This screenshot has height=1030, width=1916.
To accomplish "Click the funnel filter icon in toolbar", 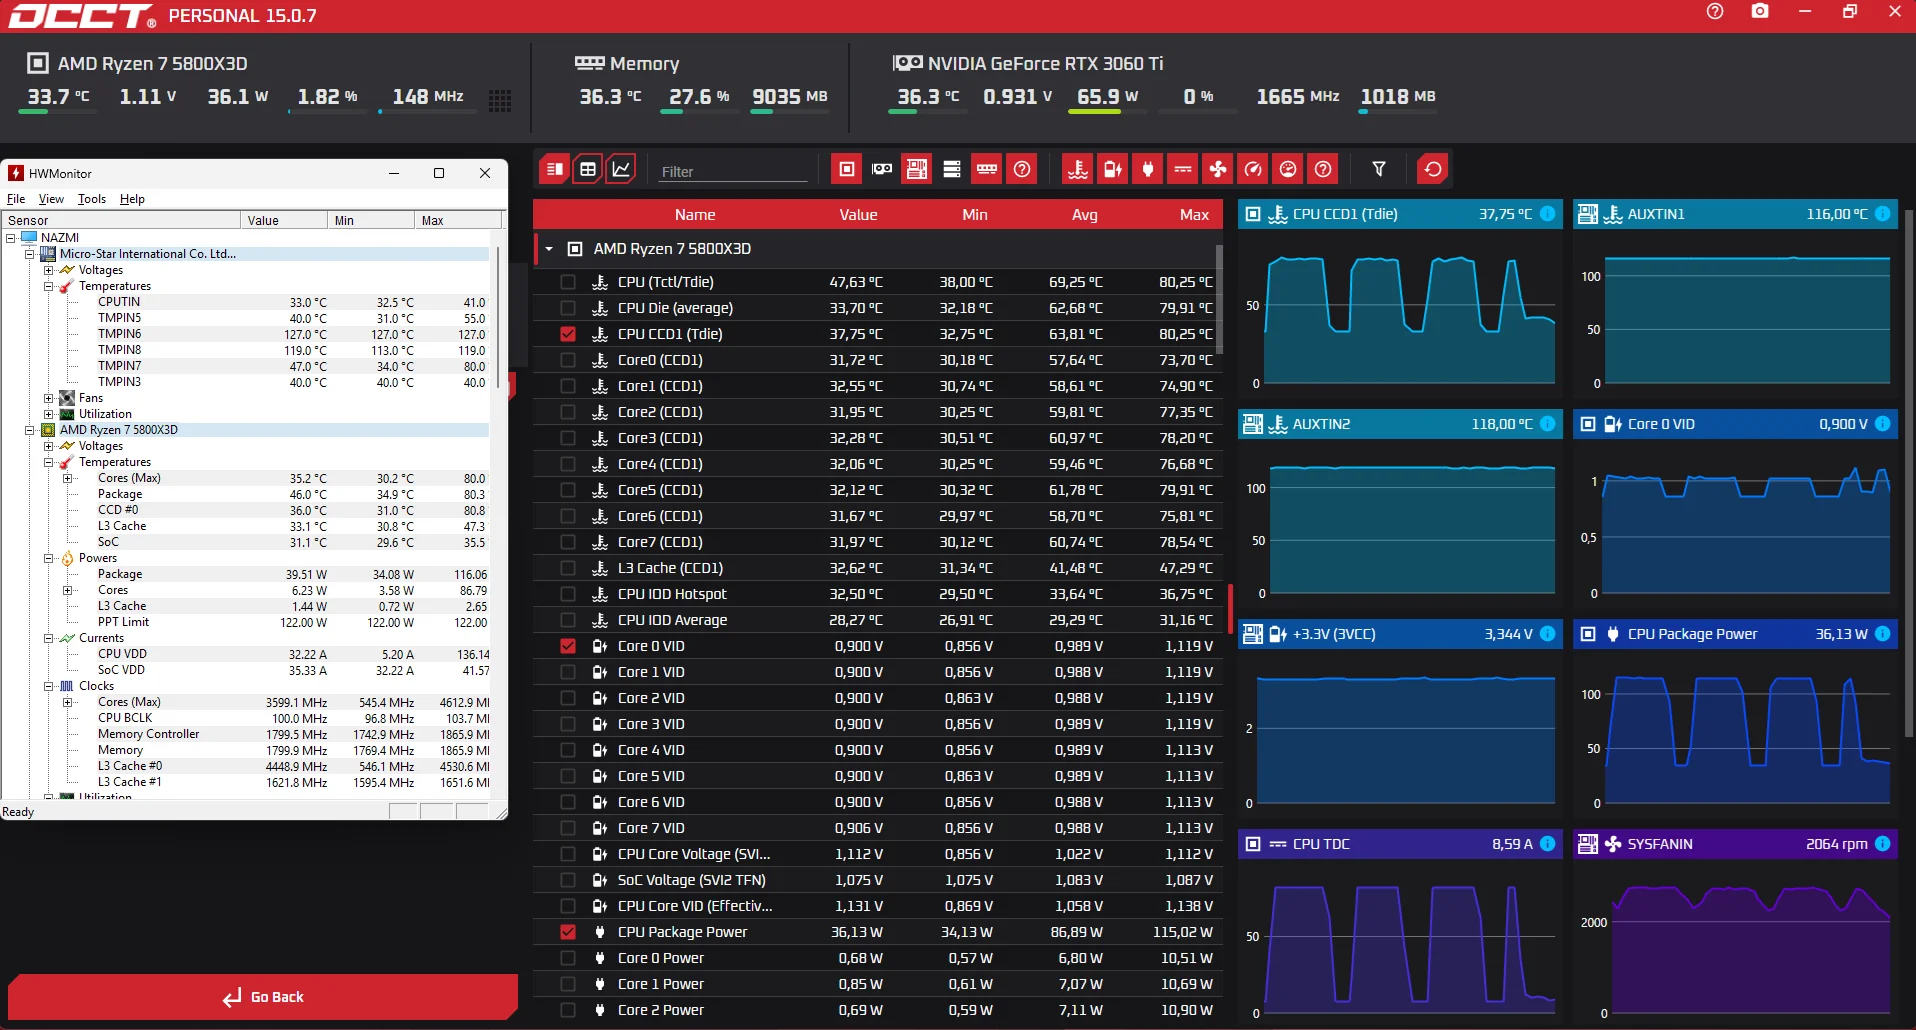I will [x=1379, y=169].
